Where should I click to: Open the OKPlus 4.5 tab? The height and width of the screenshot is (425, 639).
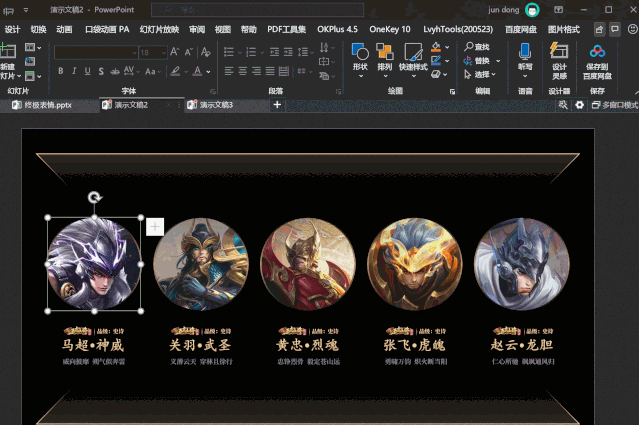pos(337,29)
